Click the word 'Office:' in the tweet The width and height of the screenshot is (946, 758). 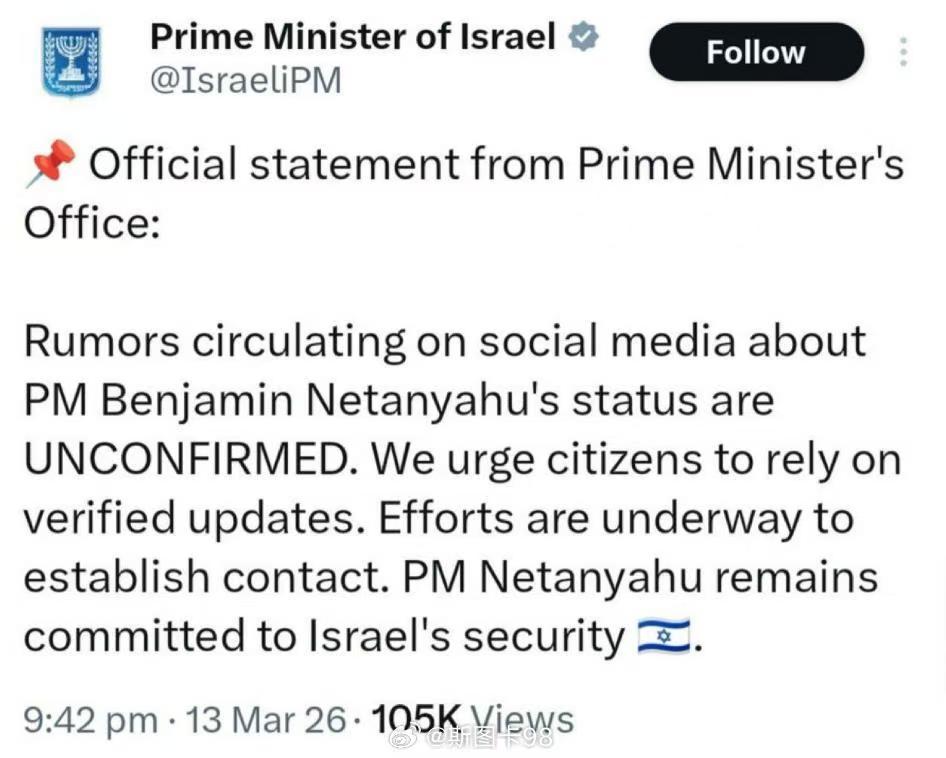click(x=91, y=223)
